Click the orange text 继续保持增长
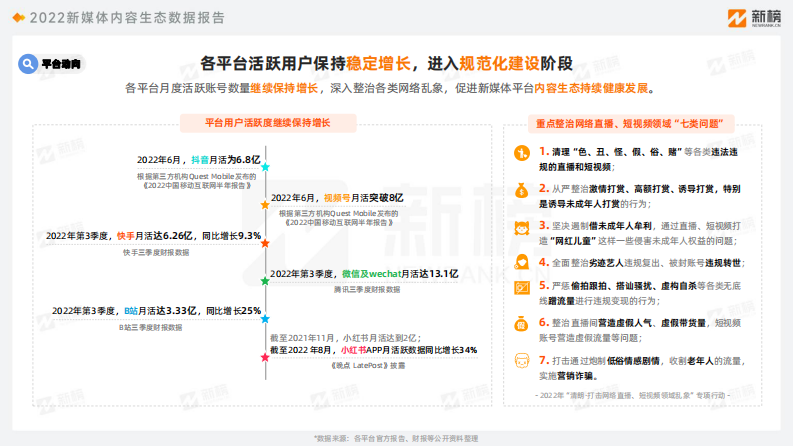793x446 pixels. click(x=284, y=88)
